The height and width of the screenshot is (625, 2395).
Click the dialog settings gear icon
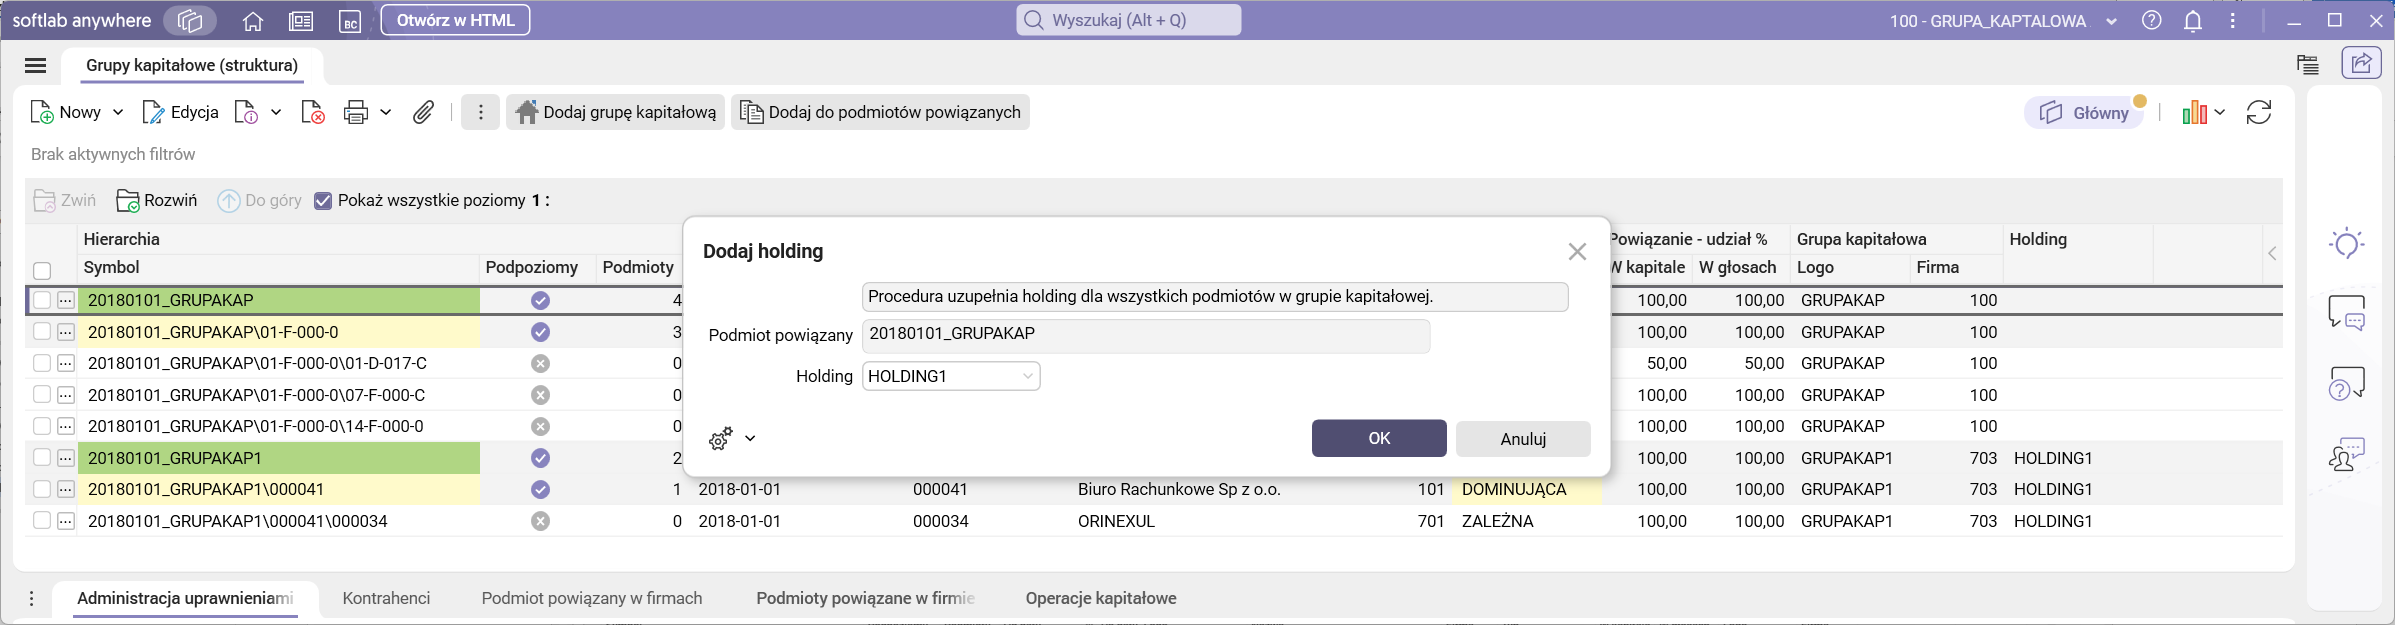pos(721,438)
